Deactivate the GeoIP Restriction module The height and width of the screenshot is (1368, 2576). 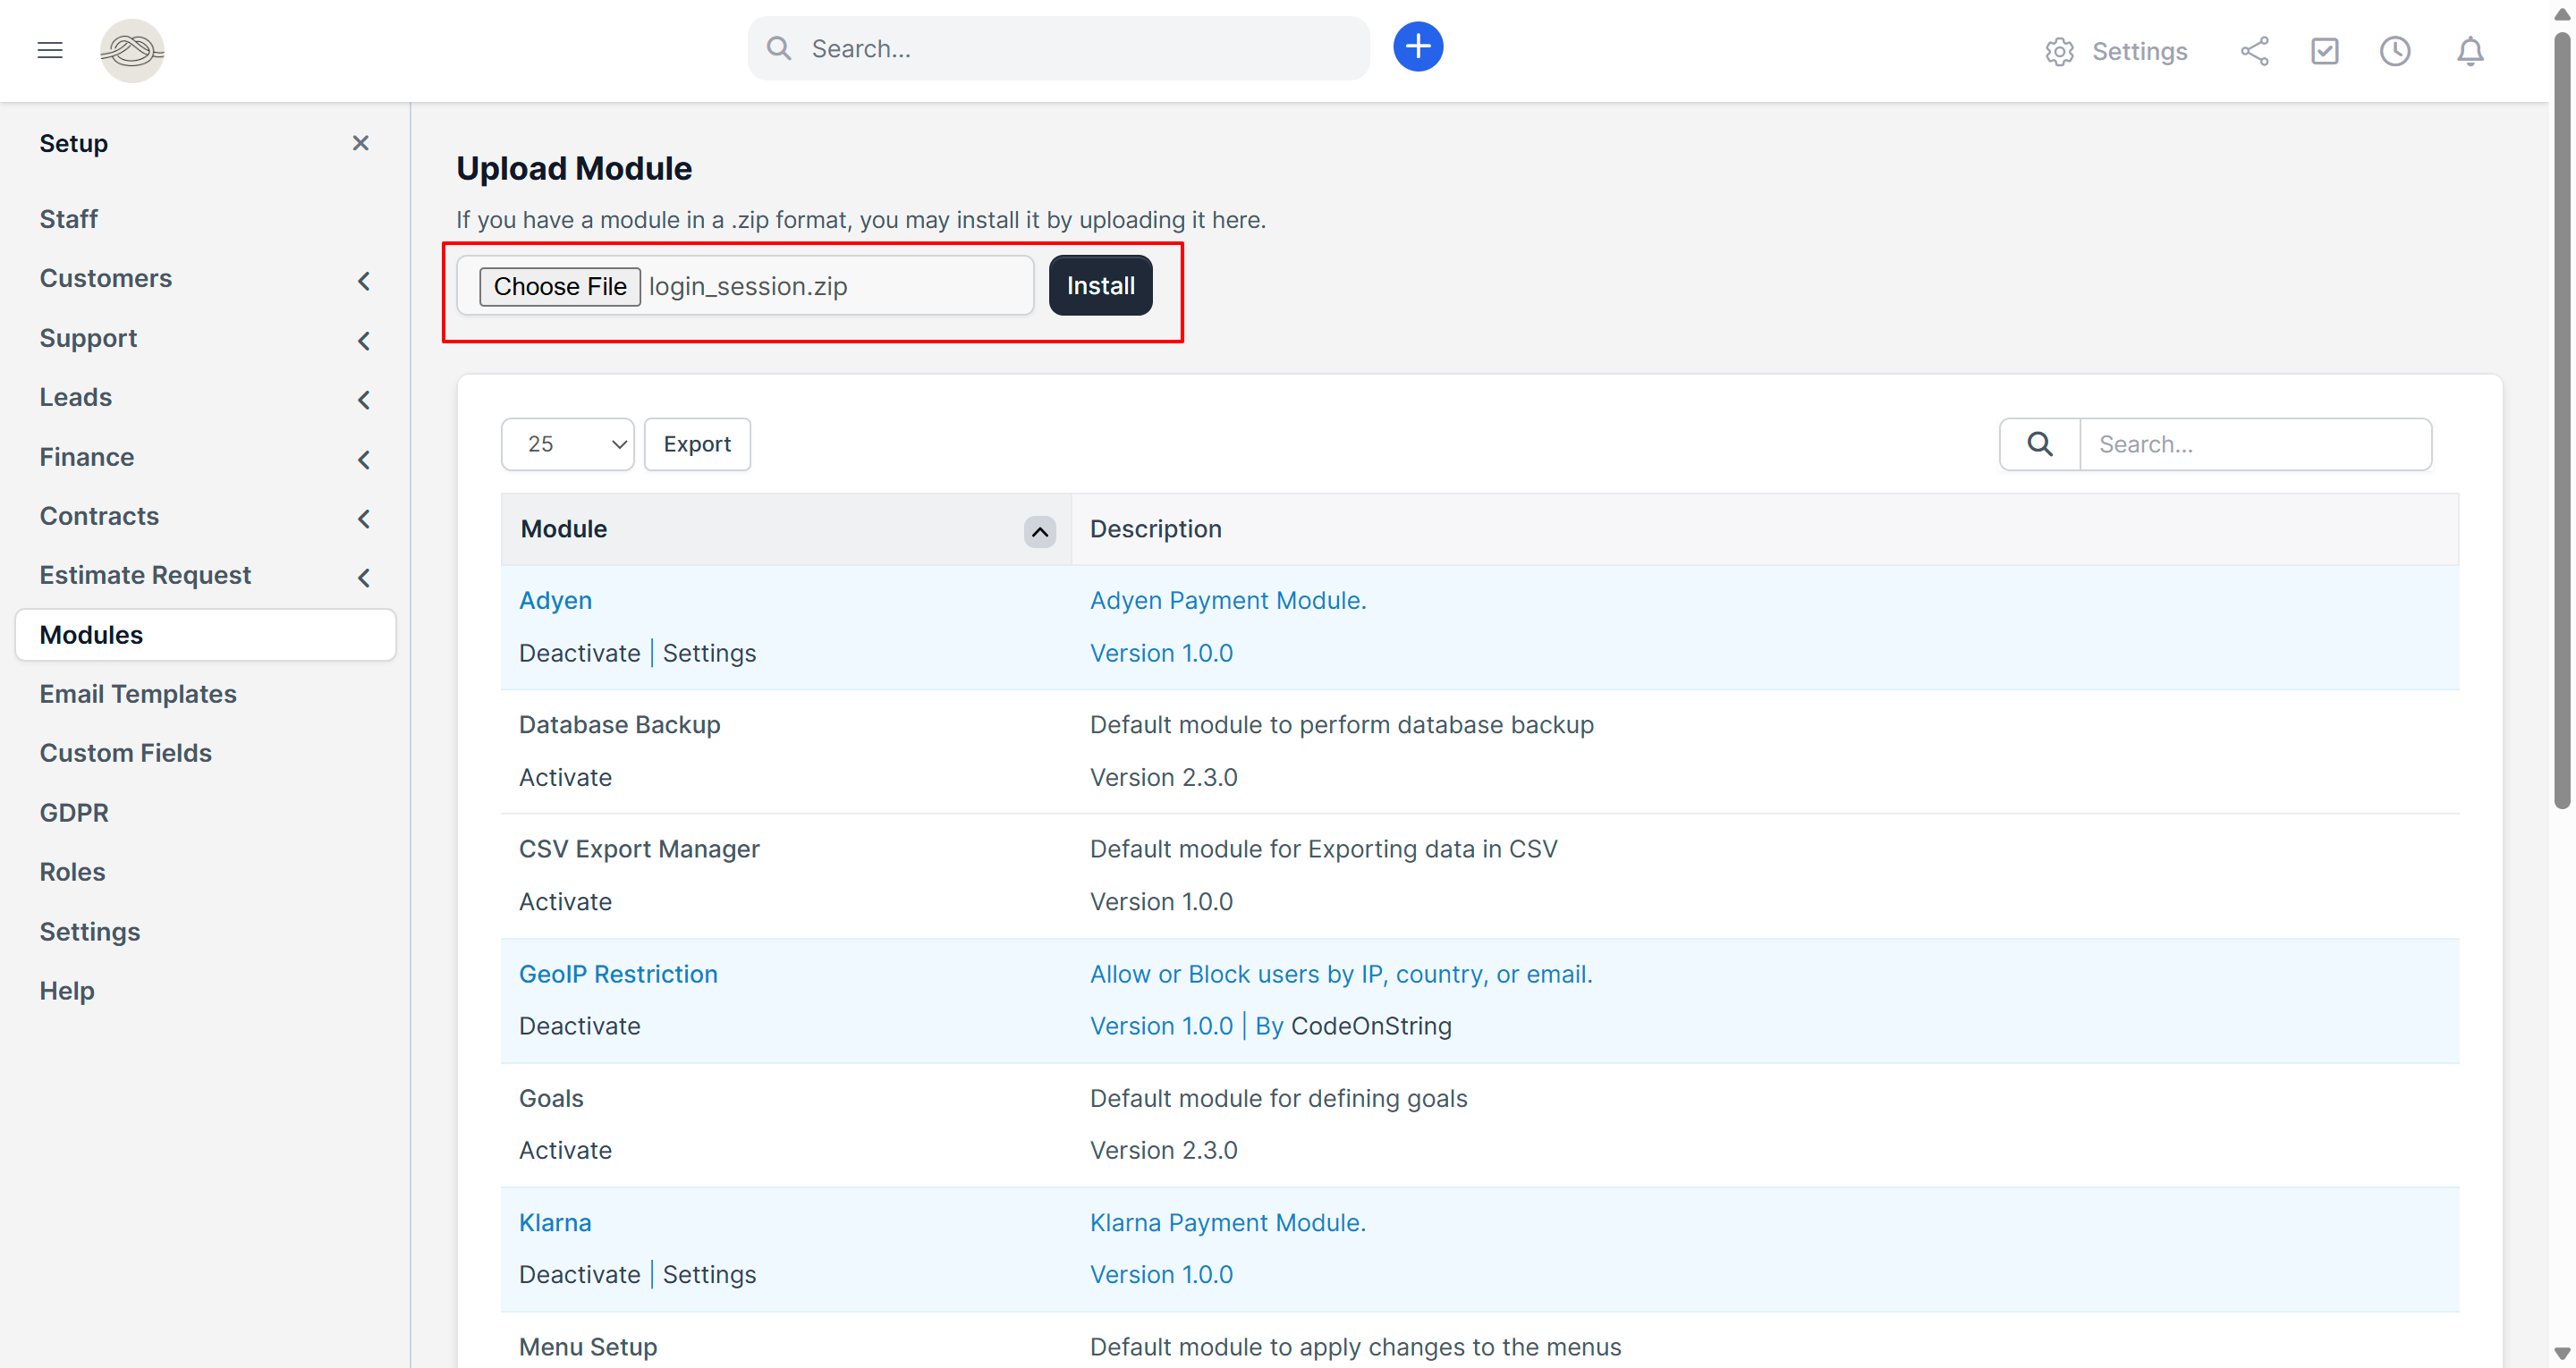point(579,1026)
